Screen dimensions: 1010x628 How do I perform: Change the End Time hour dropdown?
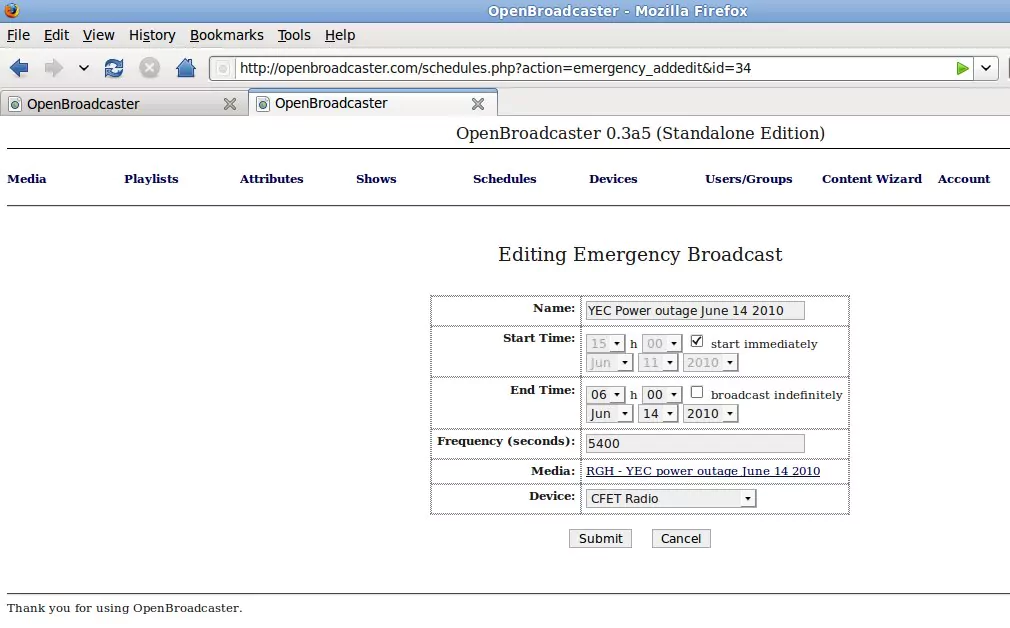[x=605, y=394]
